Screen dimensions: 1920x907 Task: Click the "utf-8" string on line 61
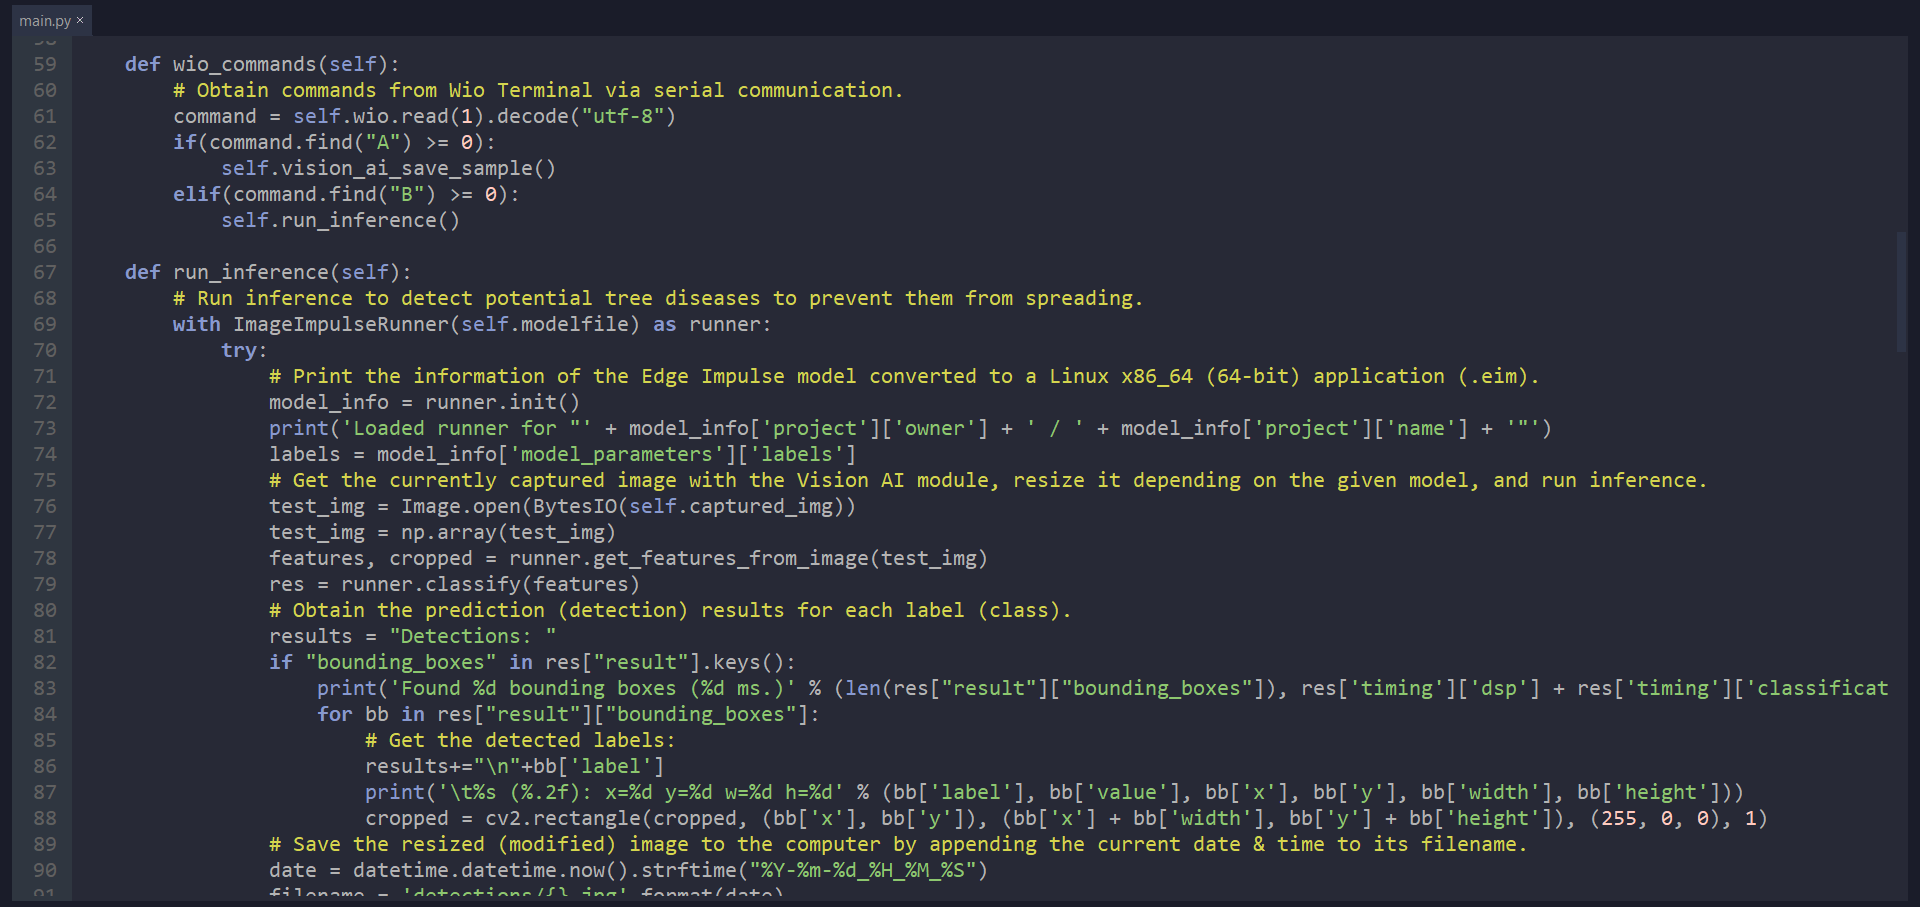(623, 116)
